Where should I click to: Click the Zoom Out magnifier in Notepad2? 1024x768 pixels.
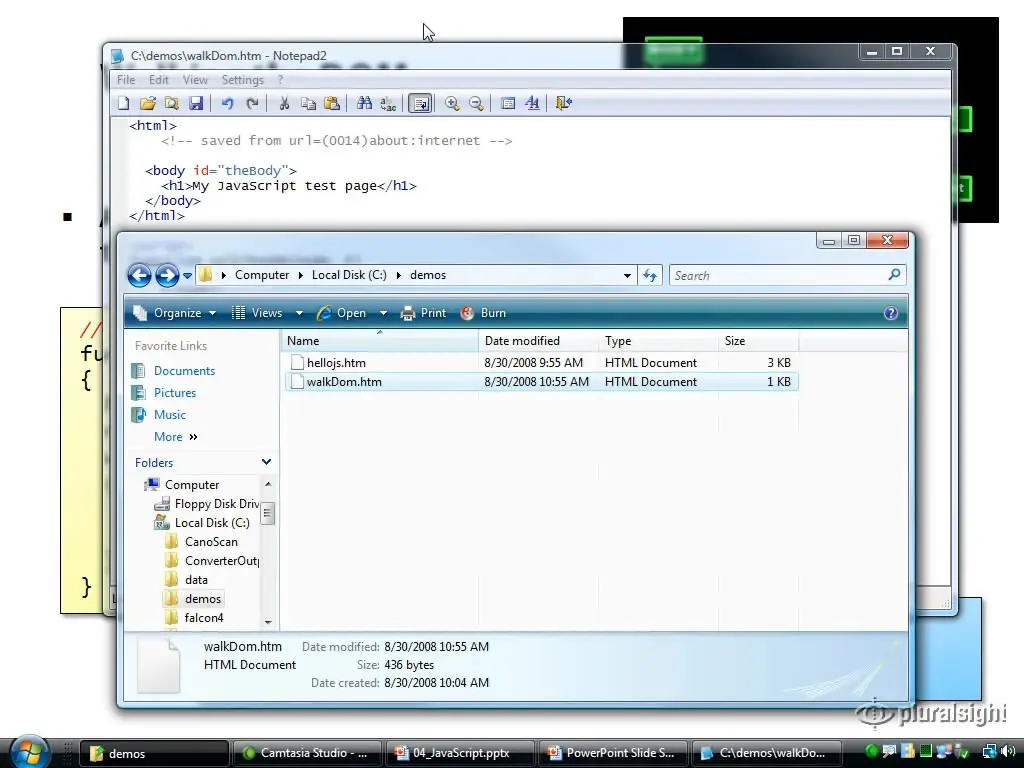pos(476,103)
